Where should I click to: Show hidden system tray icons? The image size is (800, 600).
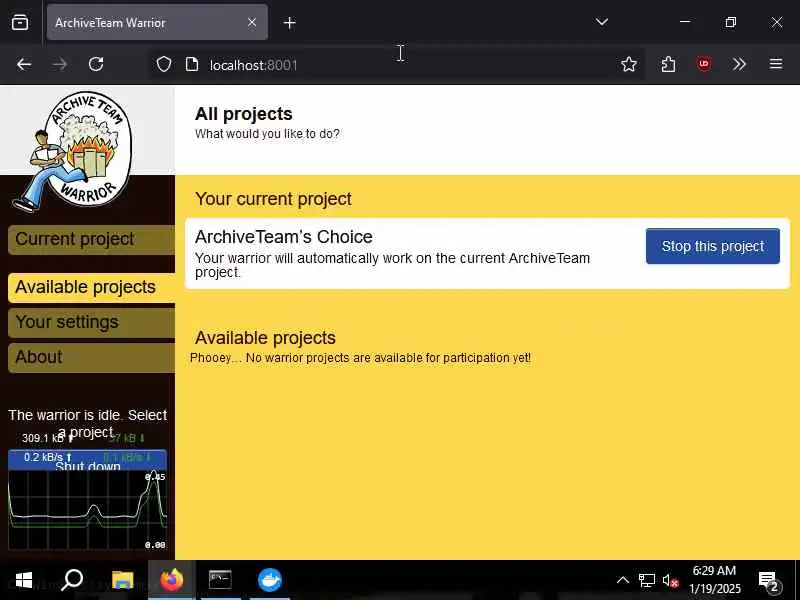click(623, 581)
